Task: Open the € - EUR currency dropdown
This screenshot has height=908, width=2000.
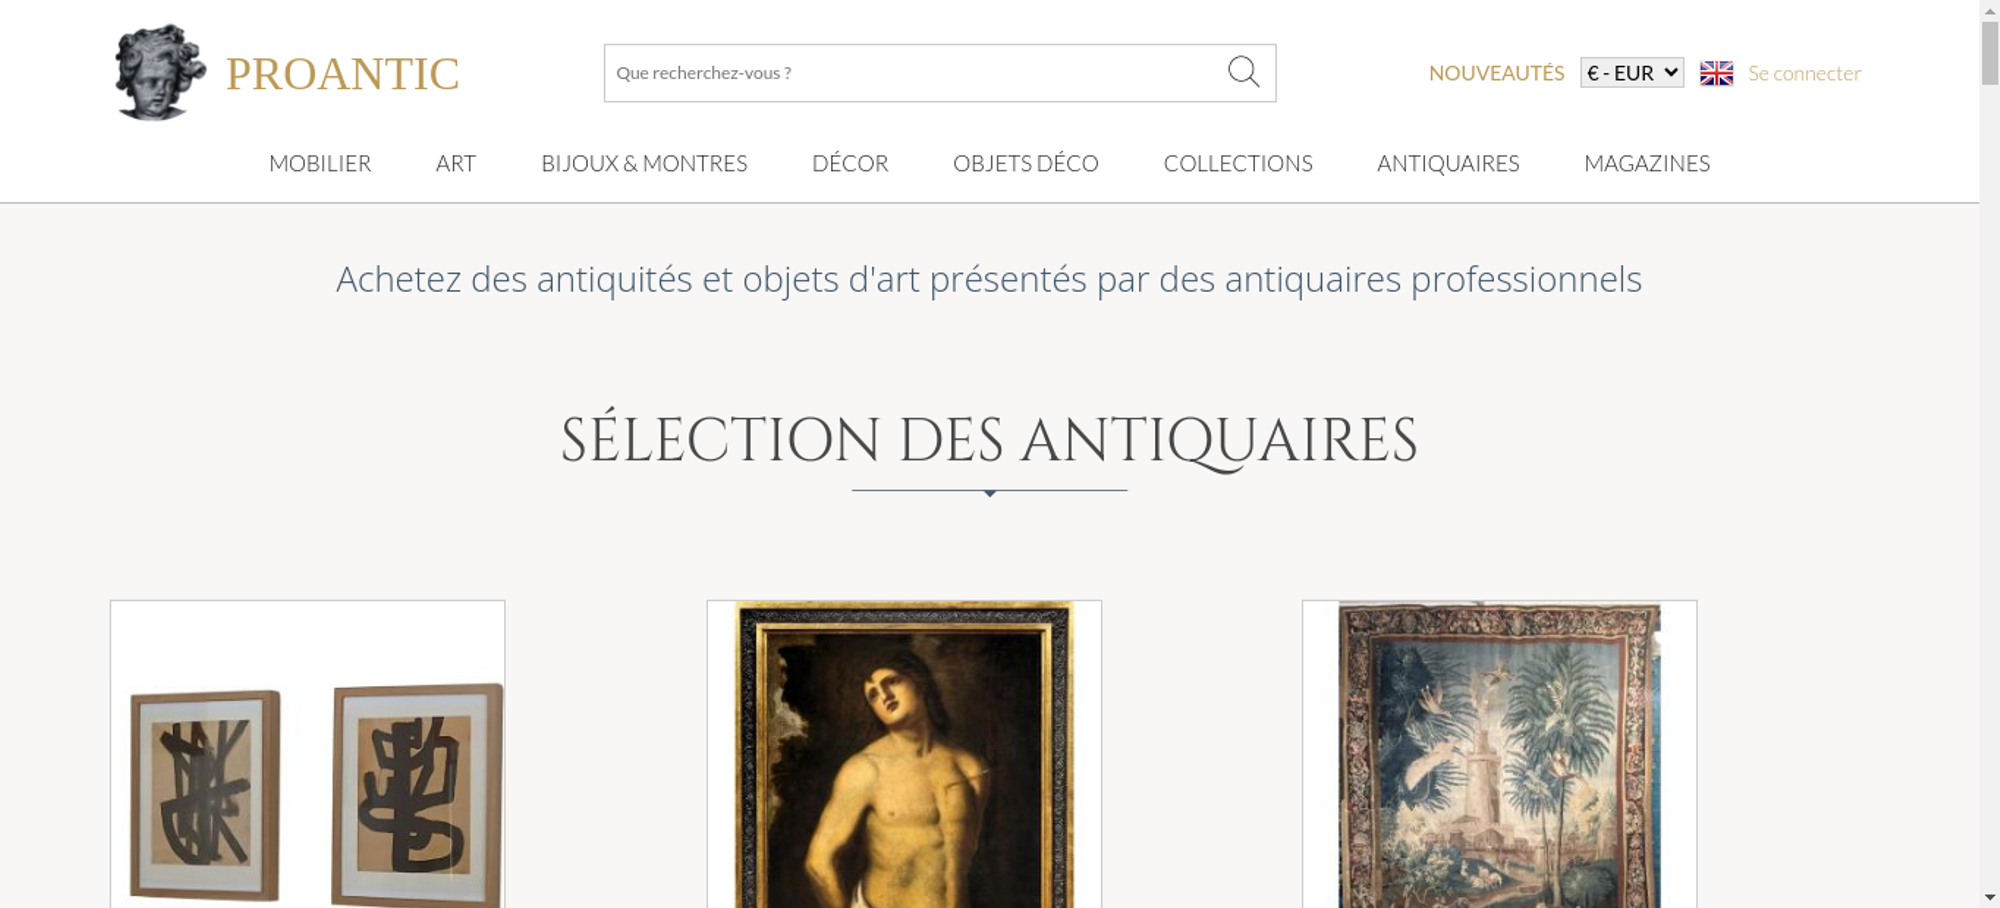Action: [1632, 73]
